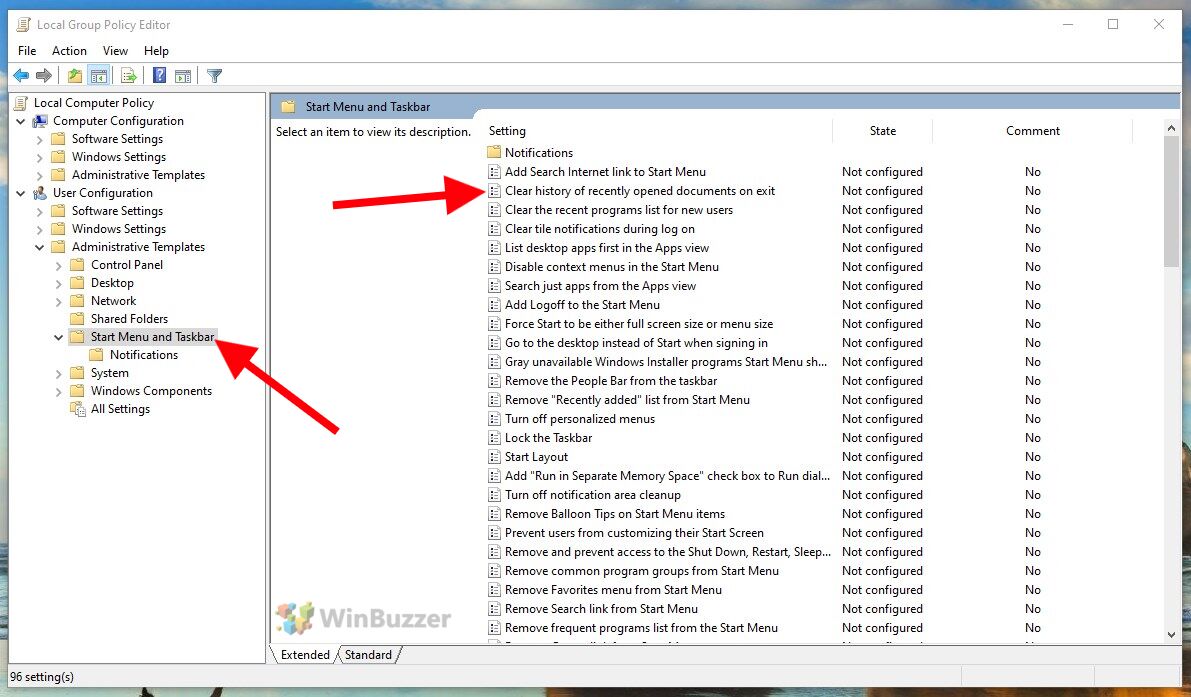
Task: Collapse the Start Menu and Taskbar node
Action: (58, 337)
